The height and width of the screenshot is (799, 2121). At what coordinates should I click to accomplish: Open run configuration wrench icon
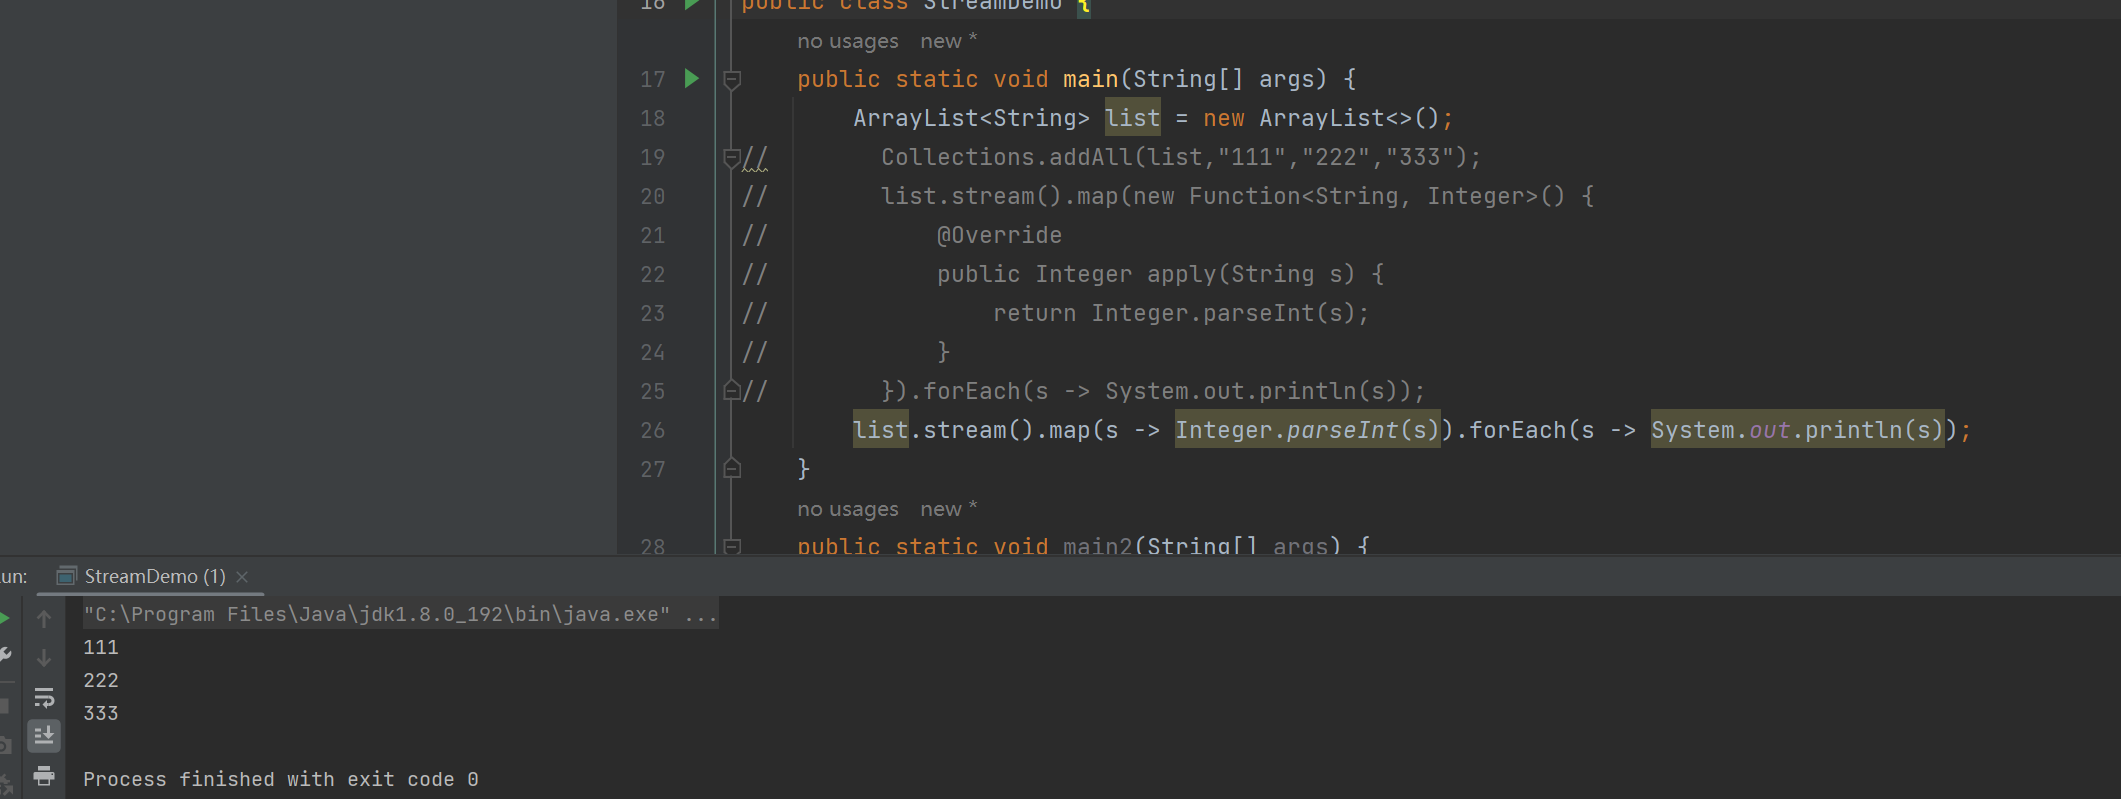5,655
